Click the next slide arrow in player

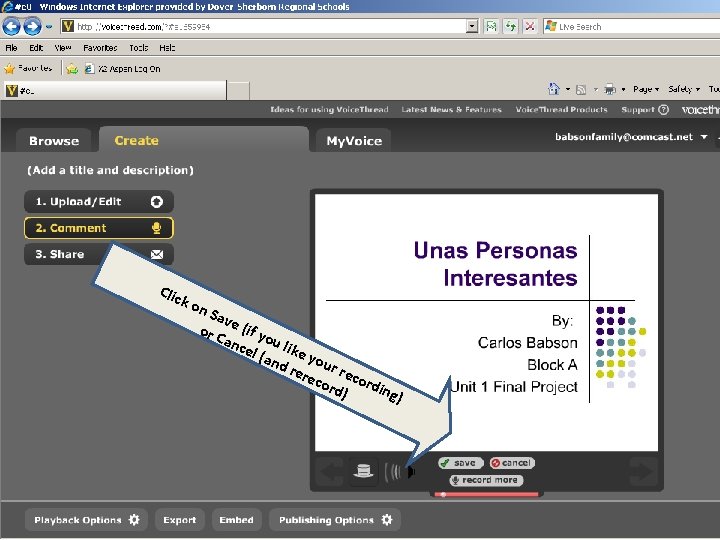click(x=643, y=472)
